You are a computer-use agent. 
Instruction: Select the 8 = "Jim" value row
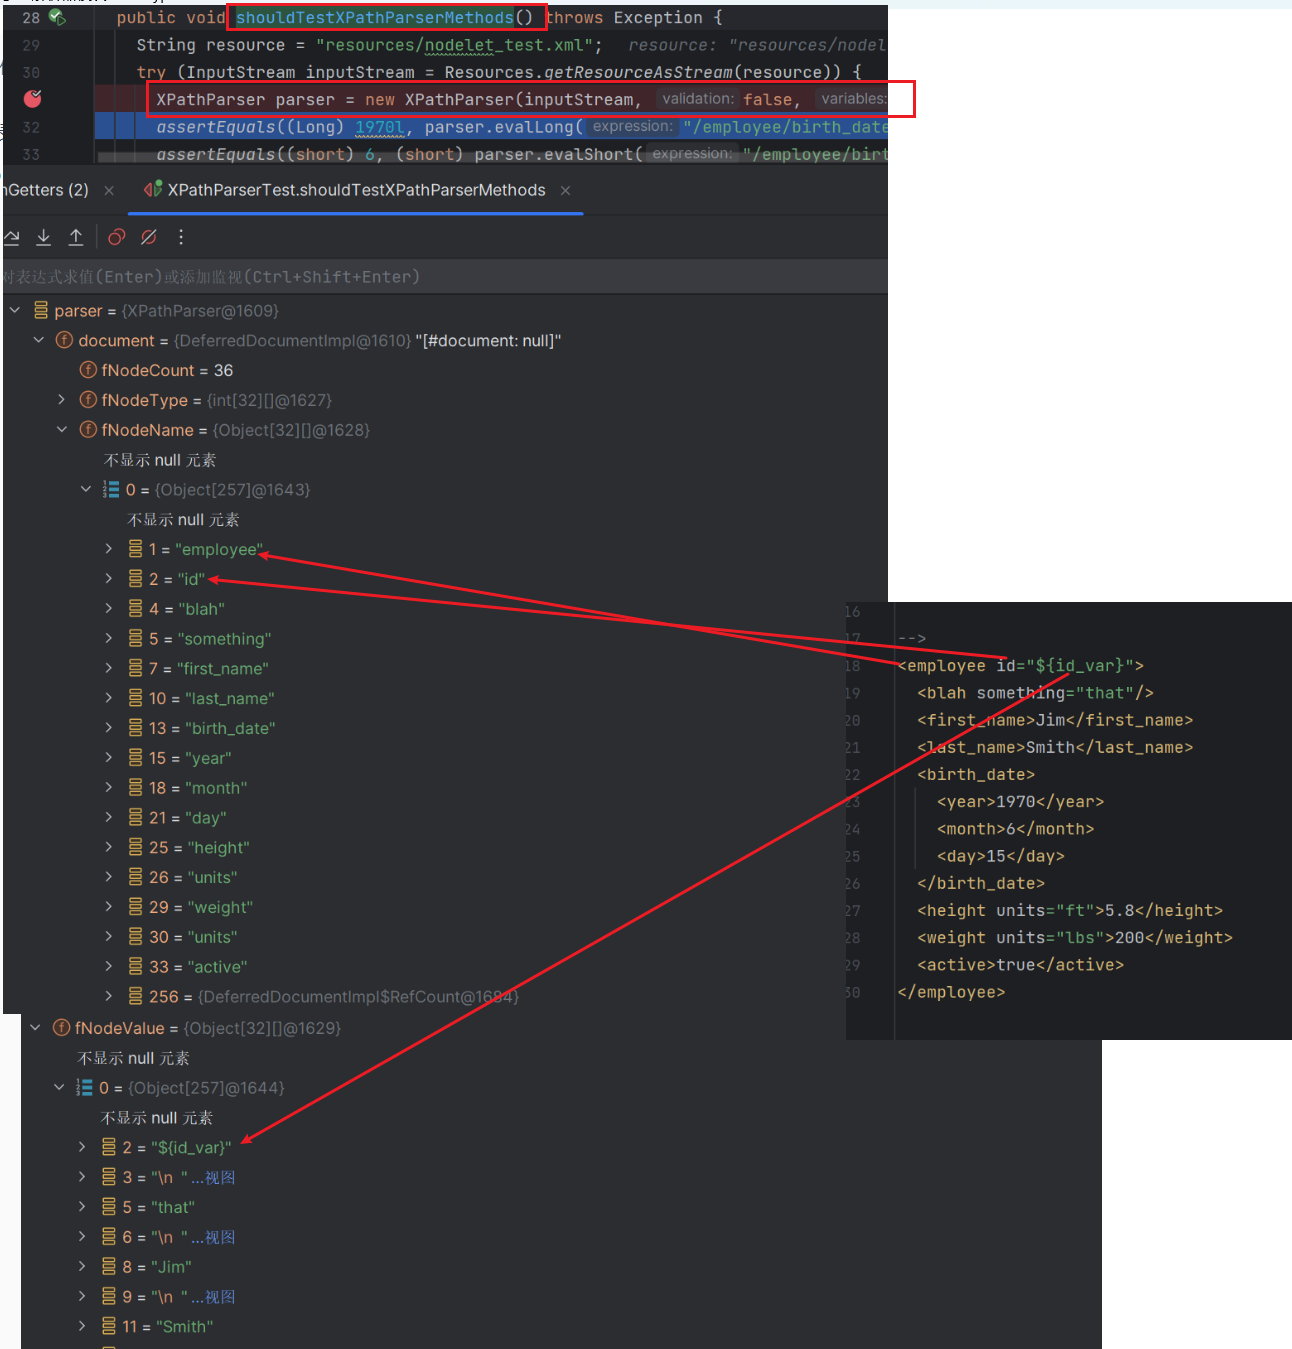tap(156, 1267)
